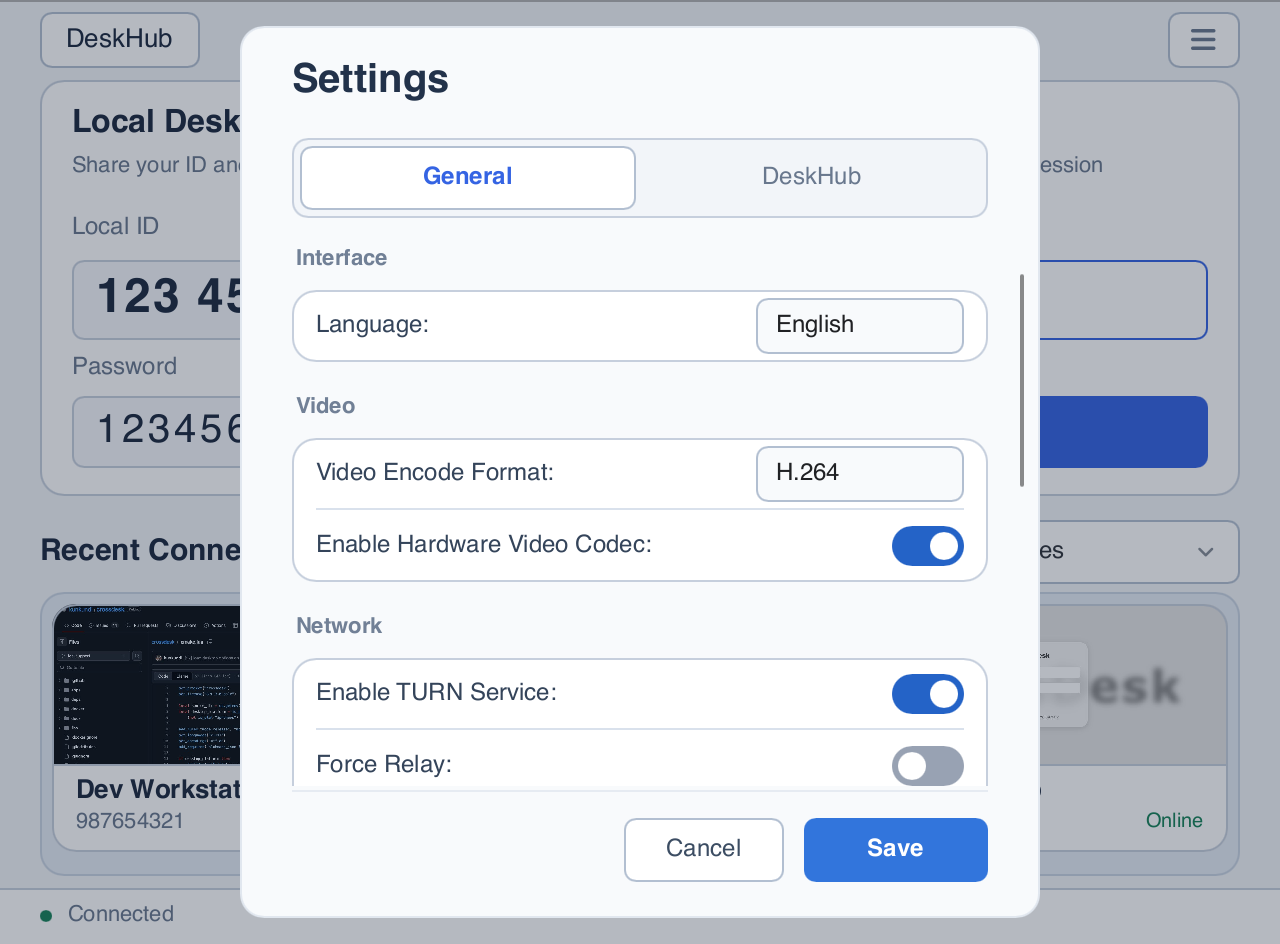
Task: Switch to the General settings tab
Action: click(468, 178)
